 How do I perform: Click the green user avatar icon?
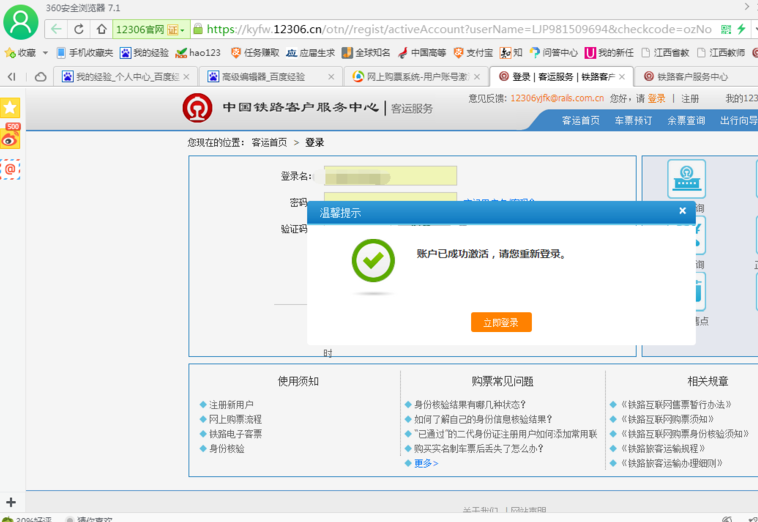[21, 22]
